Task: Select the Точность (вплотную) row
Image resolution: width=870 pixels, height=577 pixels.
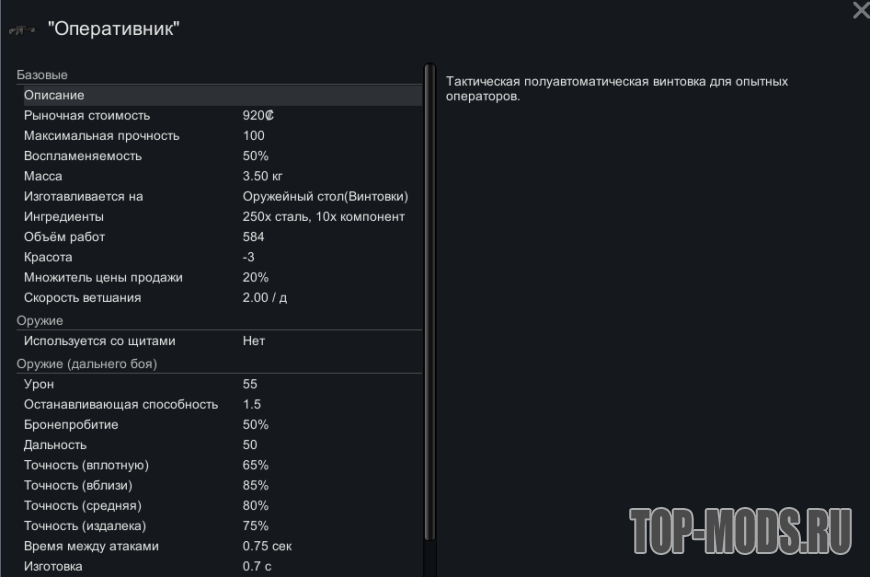Action: 222,465
